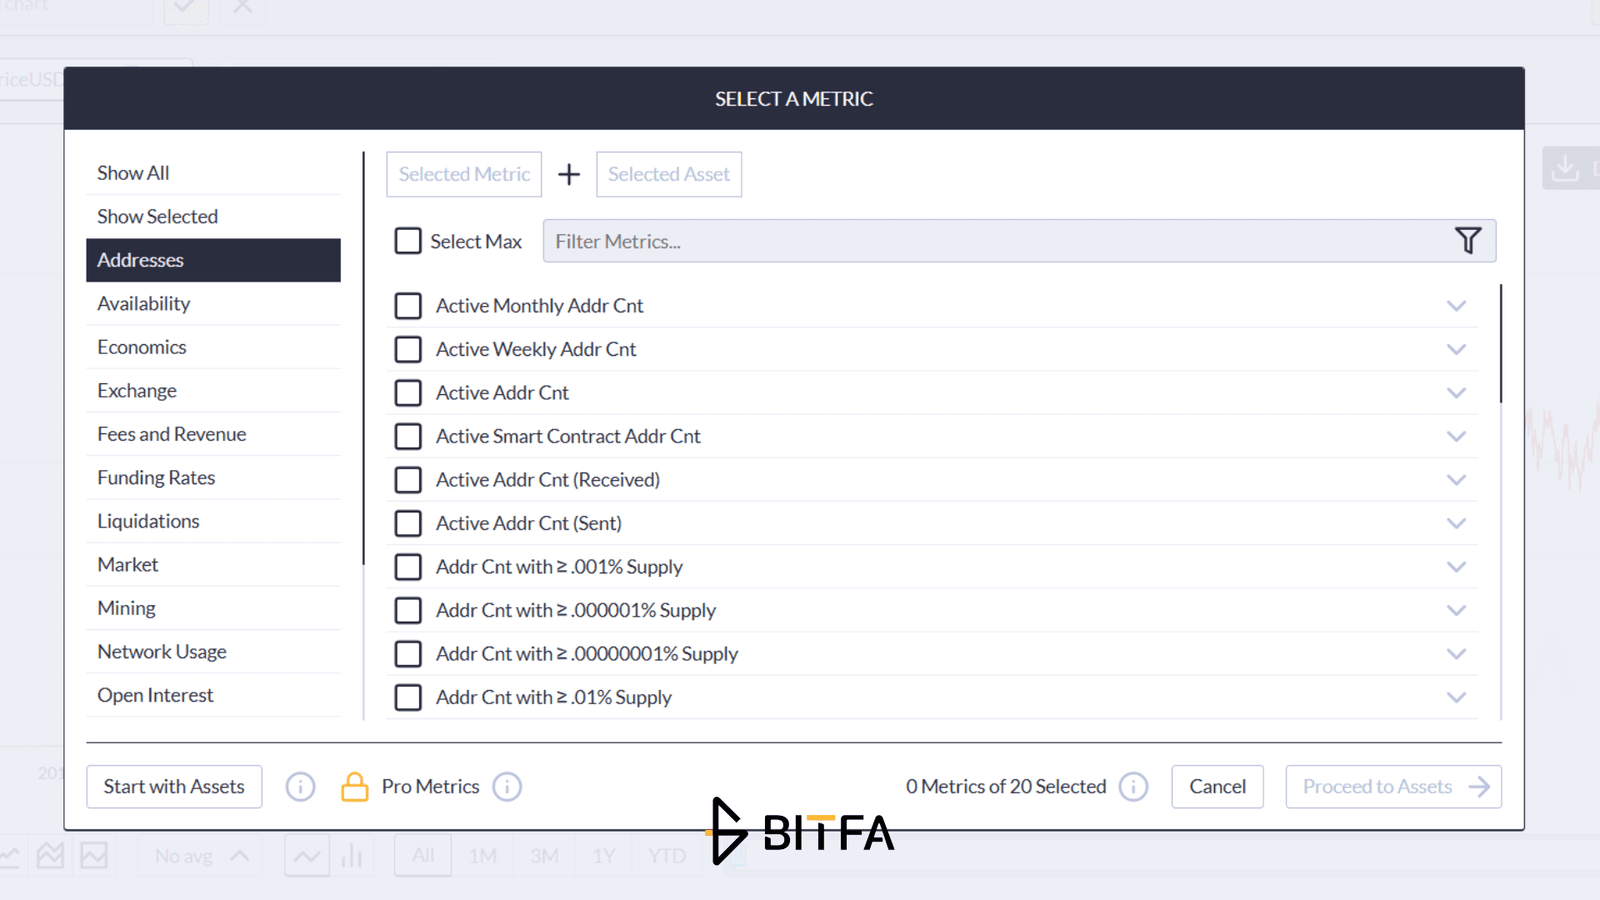Click the arrow on Proceed to Assets
Image resolution: width=1600 pixels, height=900 pixels.
pos(1479,787)
